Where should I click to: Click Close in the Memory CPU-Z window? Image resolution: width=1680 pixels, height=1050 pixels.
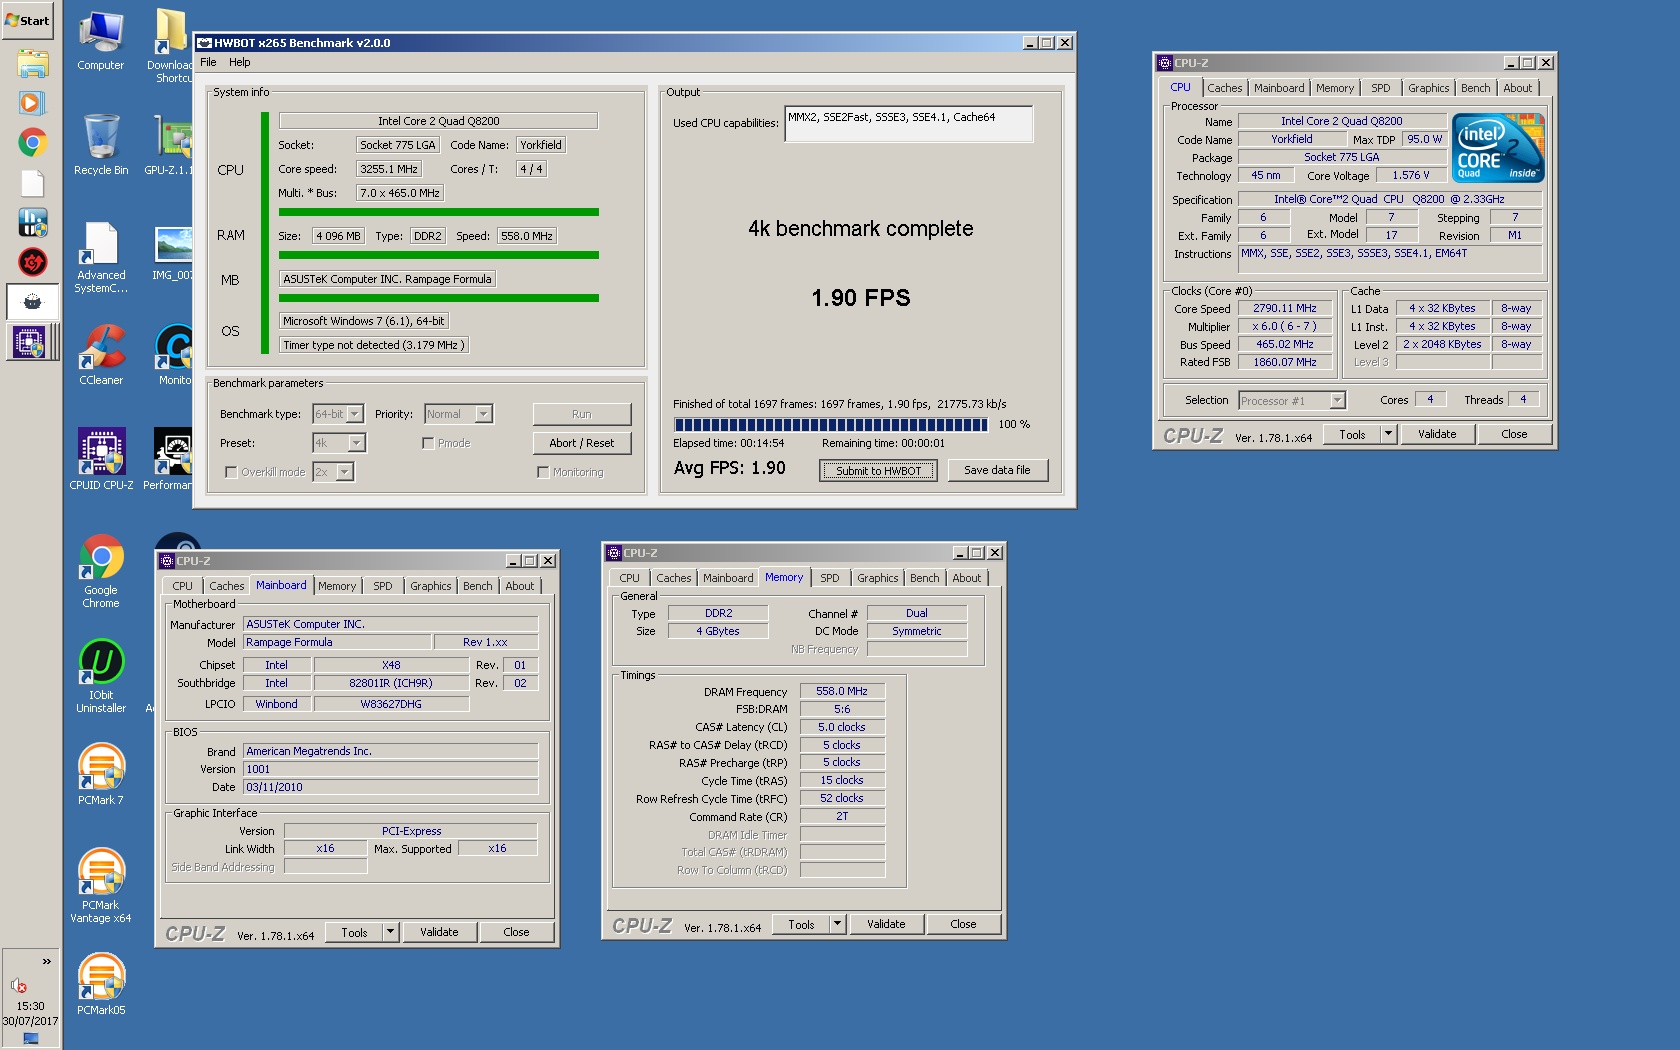[963, 924]
